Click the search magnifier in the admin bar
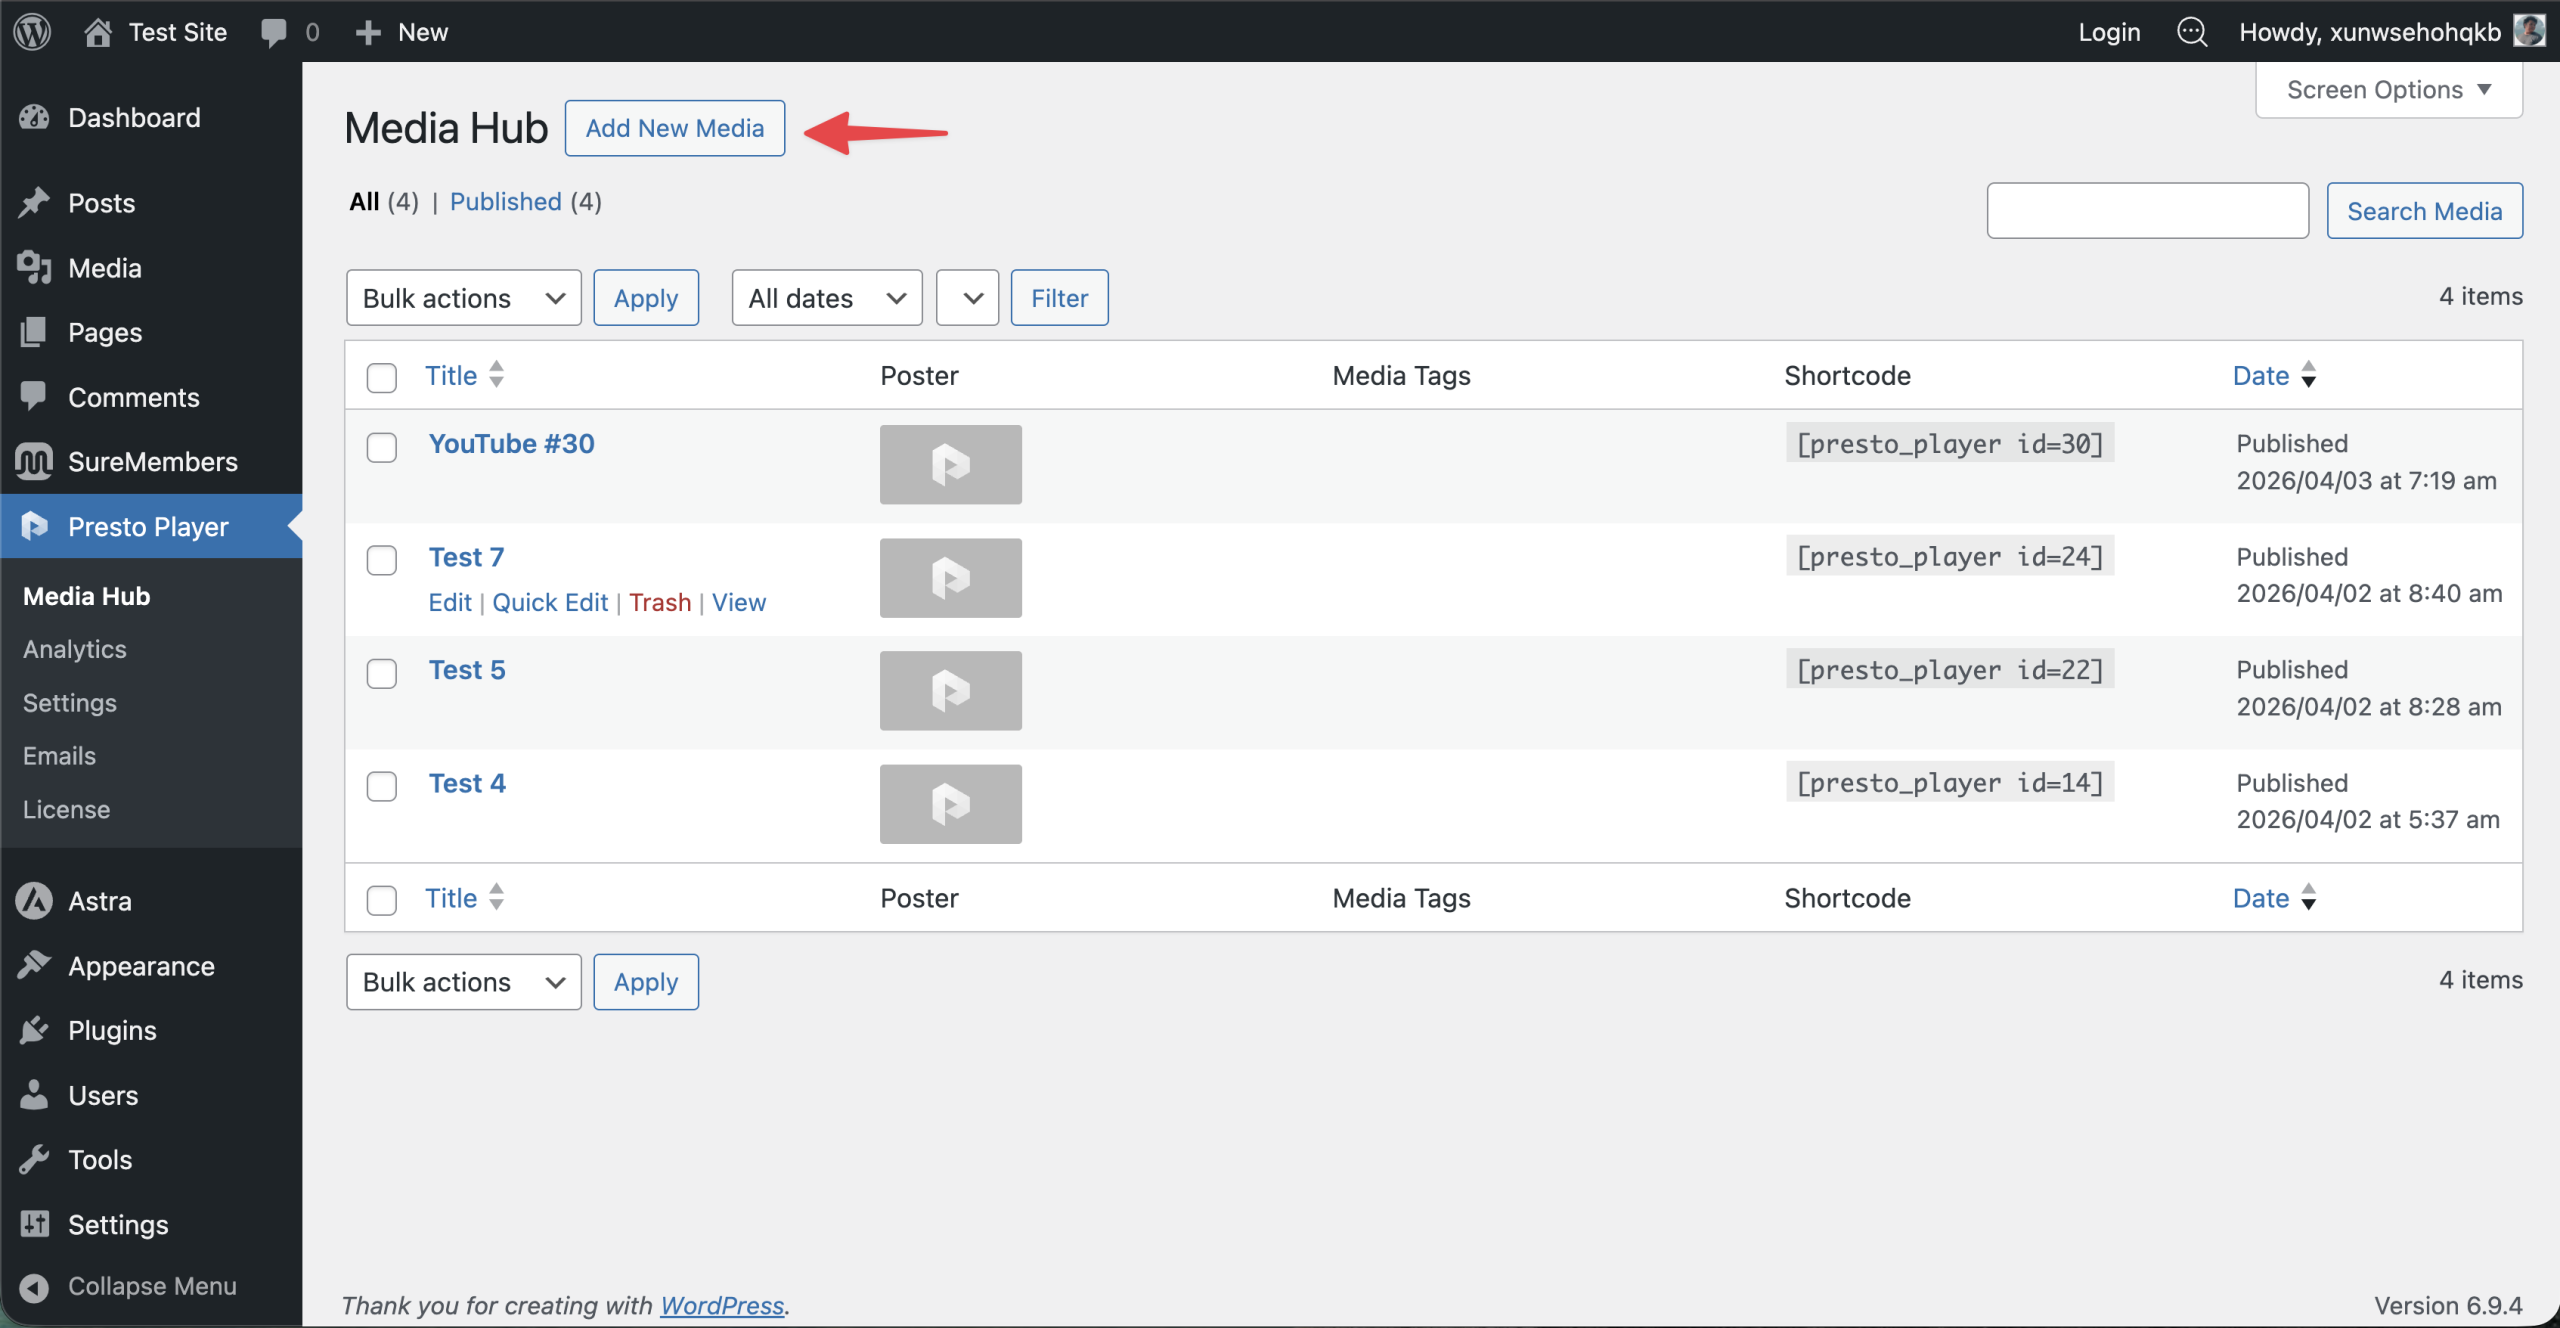Image resolution: width=2560 pixels, height=1328 pixels. click(2192, 31)
